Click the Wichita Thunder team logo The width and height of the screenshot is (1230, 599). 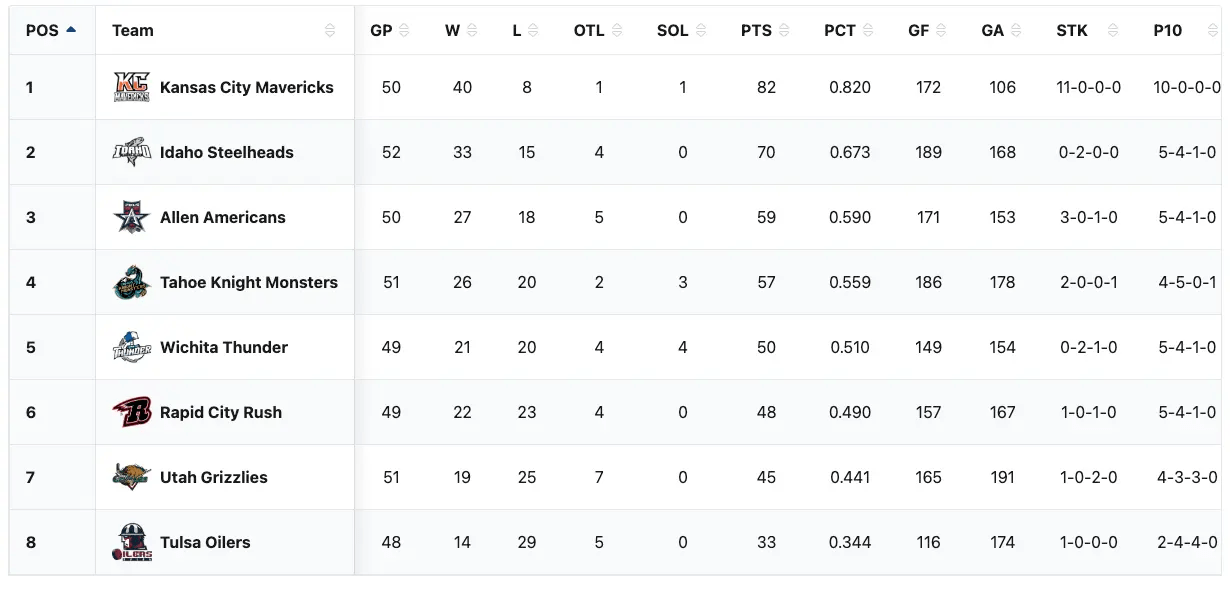coord(132,347)
